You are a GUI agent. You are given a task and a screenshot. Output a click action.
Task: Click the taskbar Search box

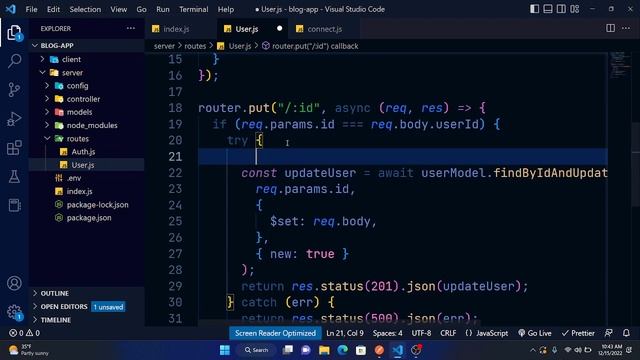pos(257,350)
